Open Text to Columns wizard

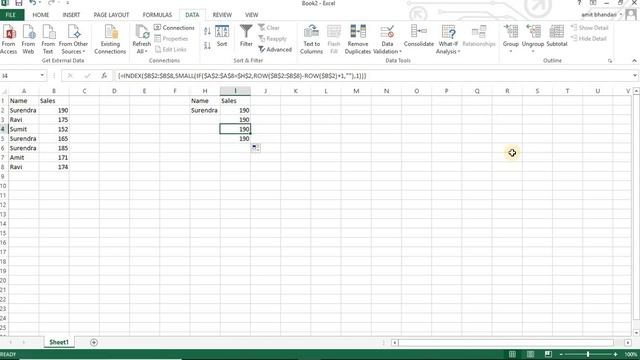coord(311,39)
